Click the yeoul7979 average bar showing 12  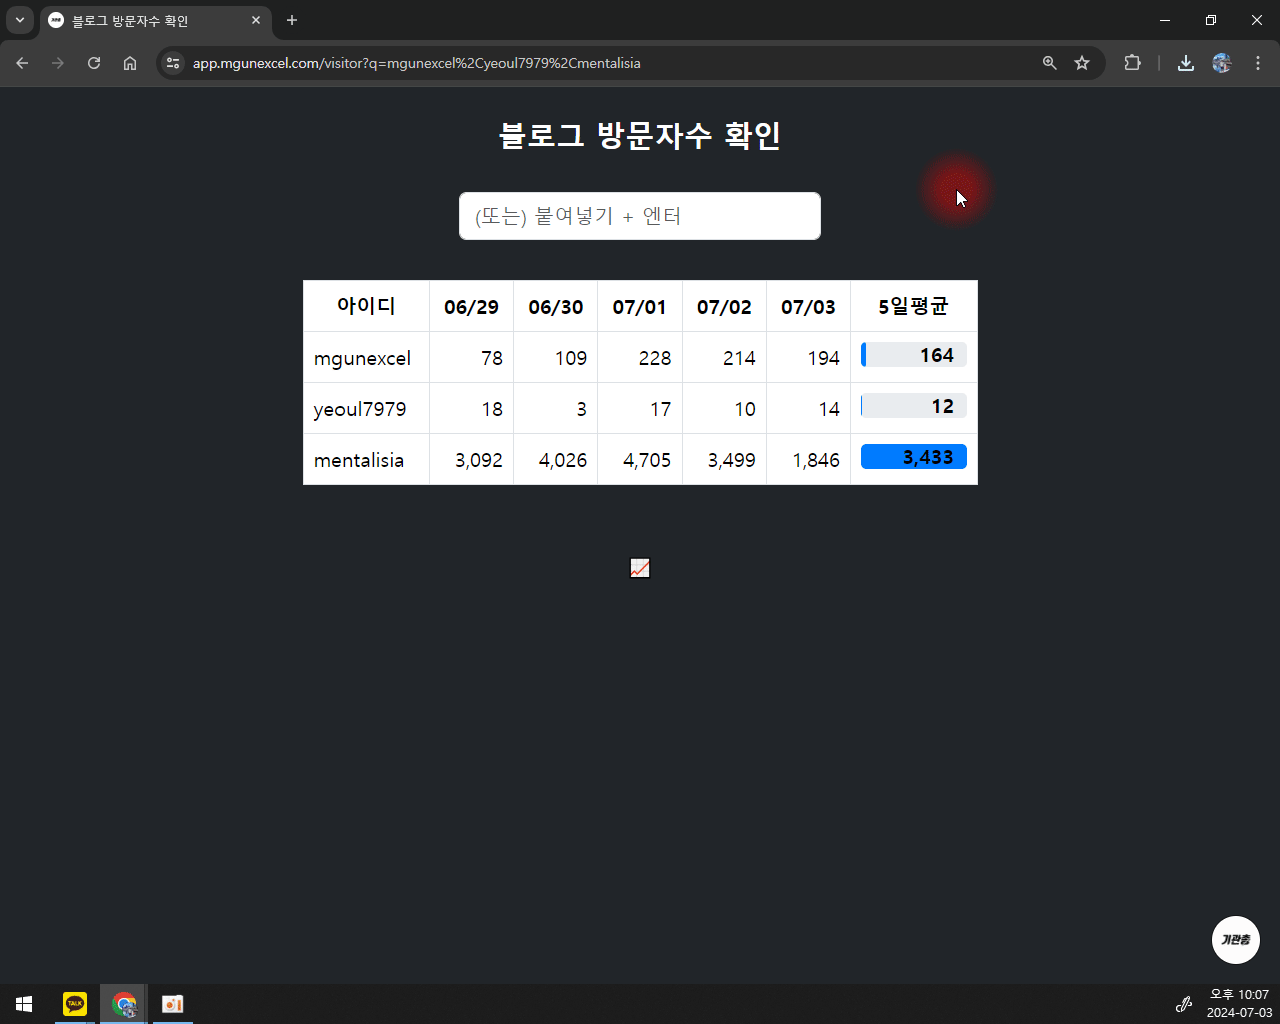[914, 406]
